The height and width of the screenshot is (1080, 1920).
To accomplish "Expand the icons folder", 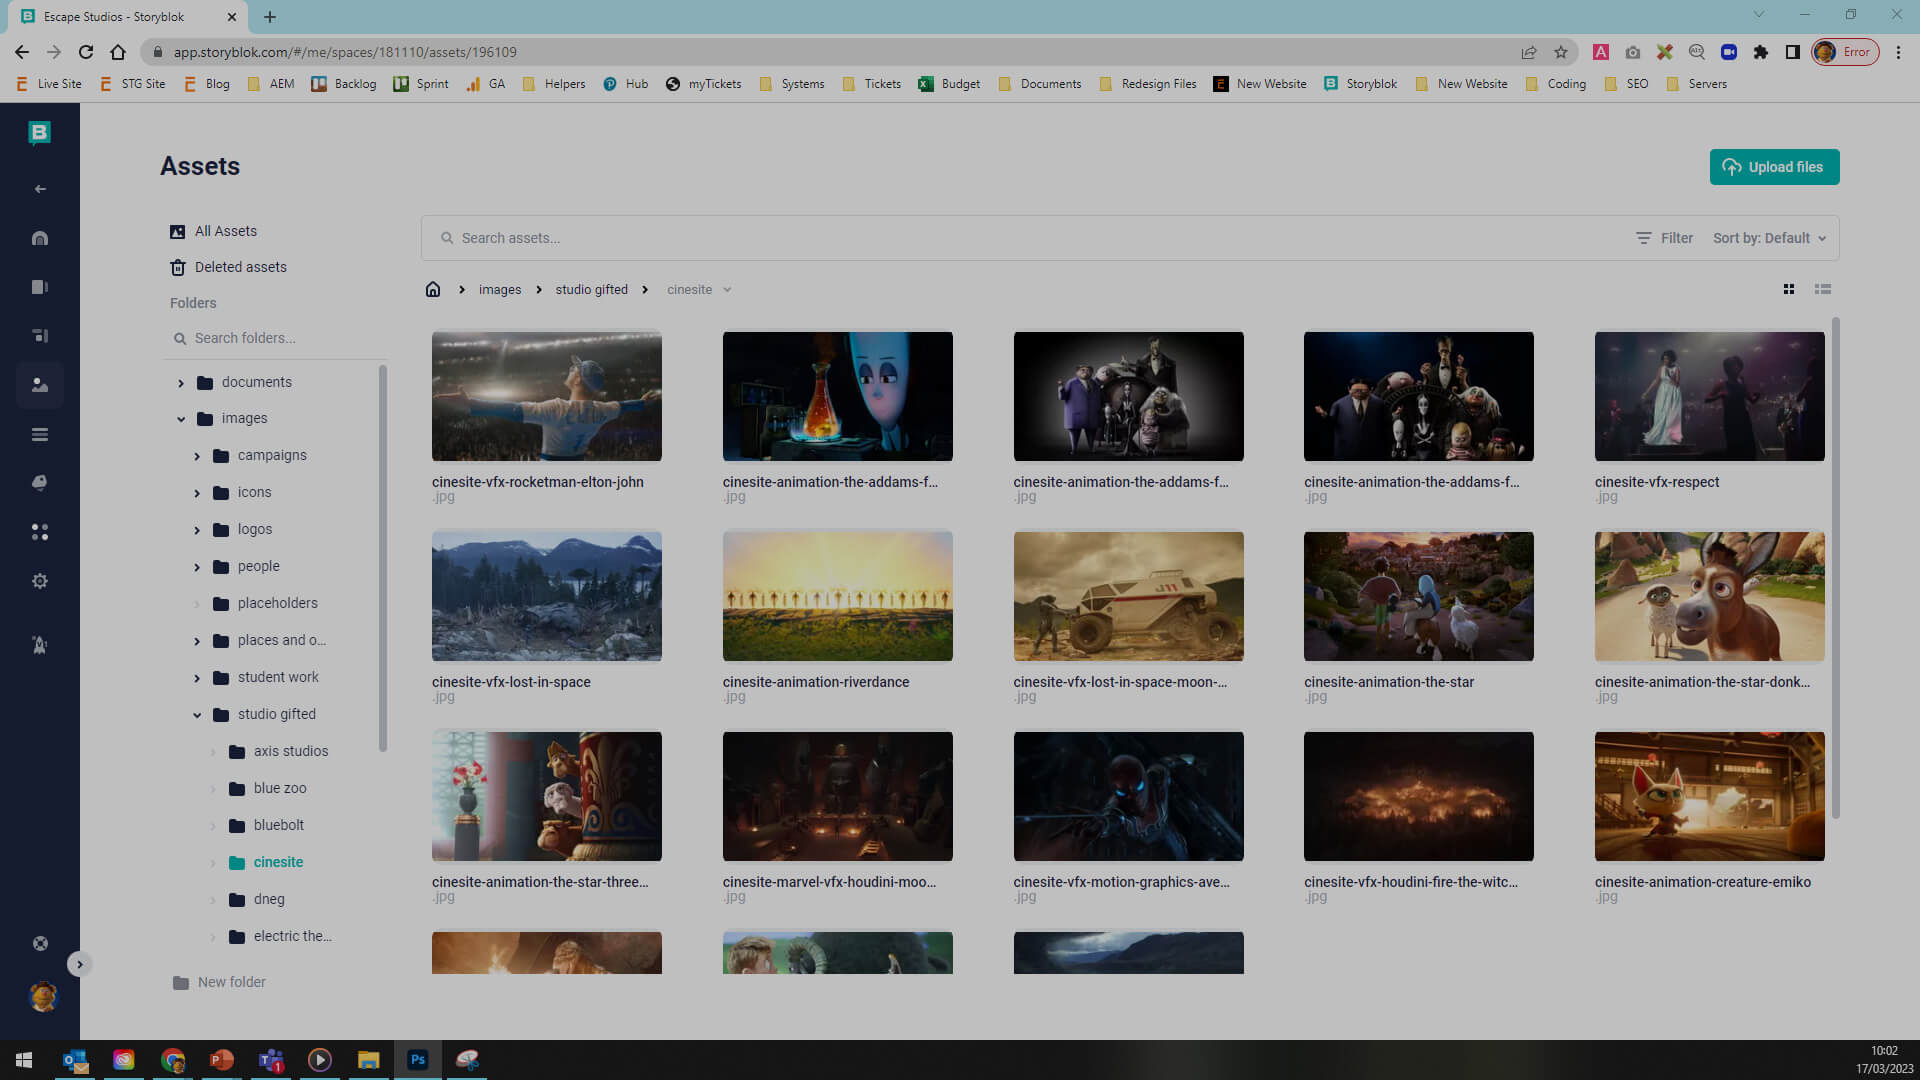I will point(197,493).
